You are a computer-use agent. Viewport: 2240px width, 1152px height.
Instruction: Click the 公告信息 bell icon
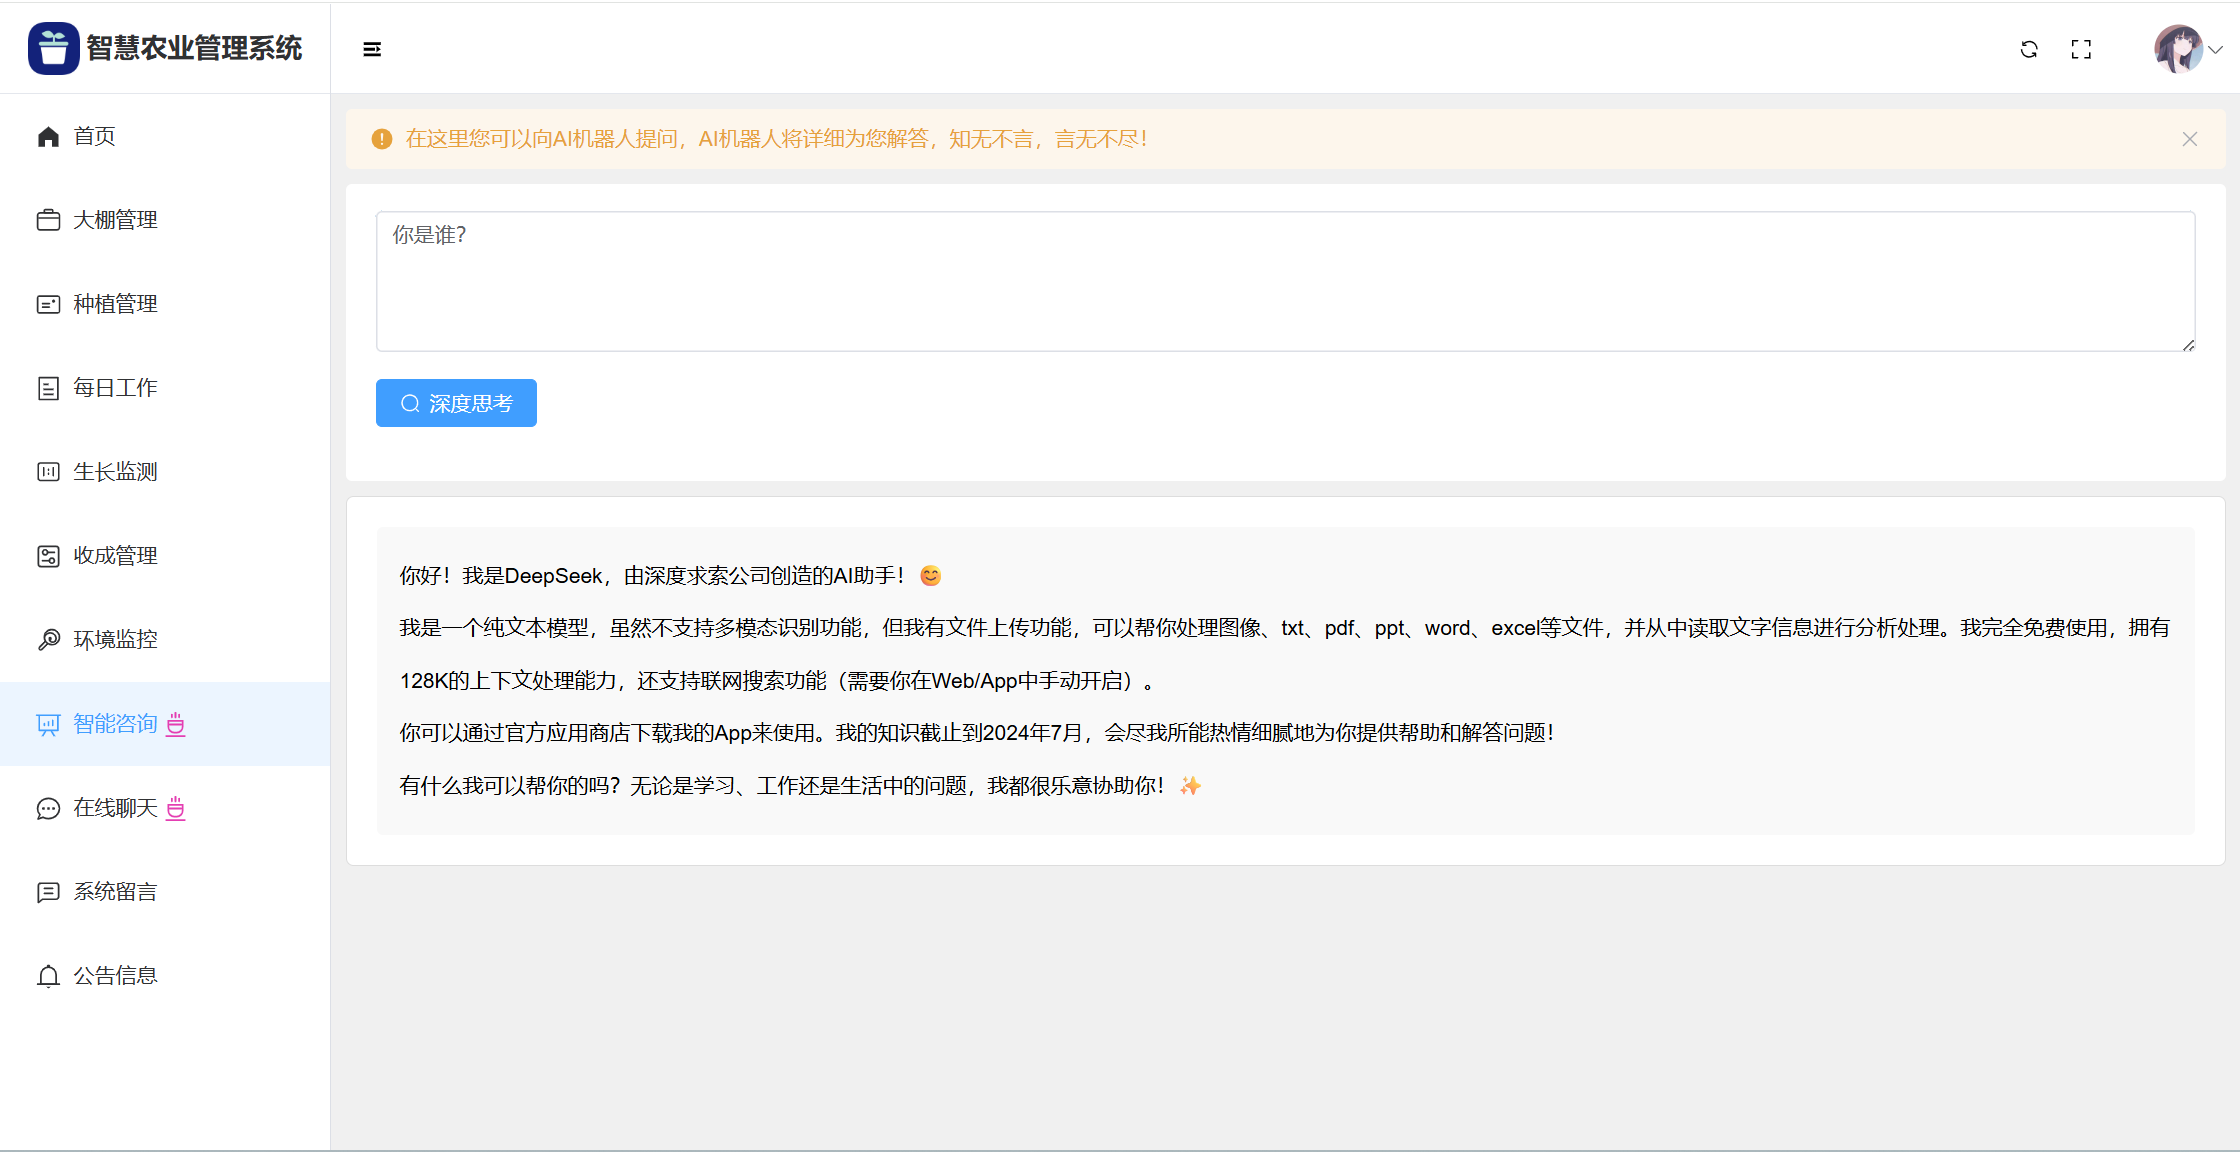point(48,976)
